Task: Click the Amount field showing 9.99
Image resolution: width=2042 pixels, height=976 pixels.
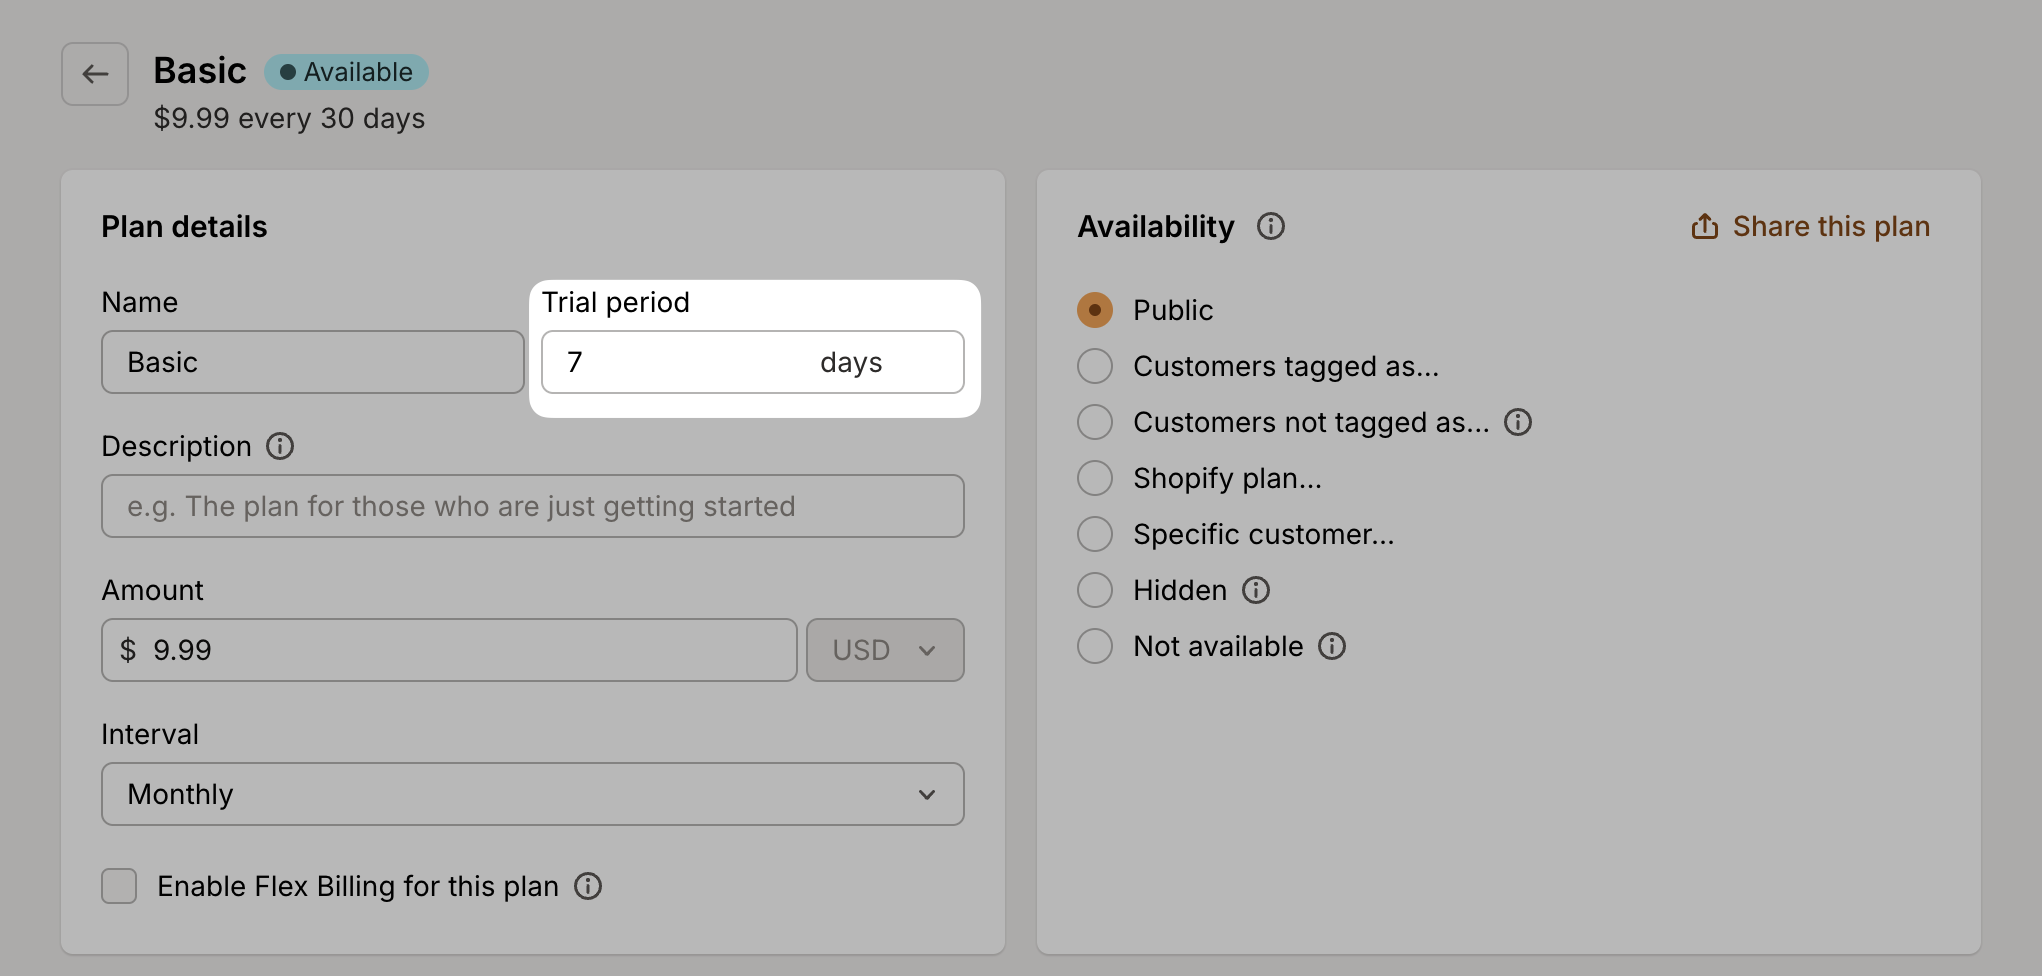Action: [x=449, y=650]
